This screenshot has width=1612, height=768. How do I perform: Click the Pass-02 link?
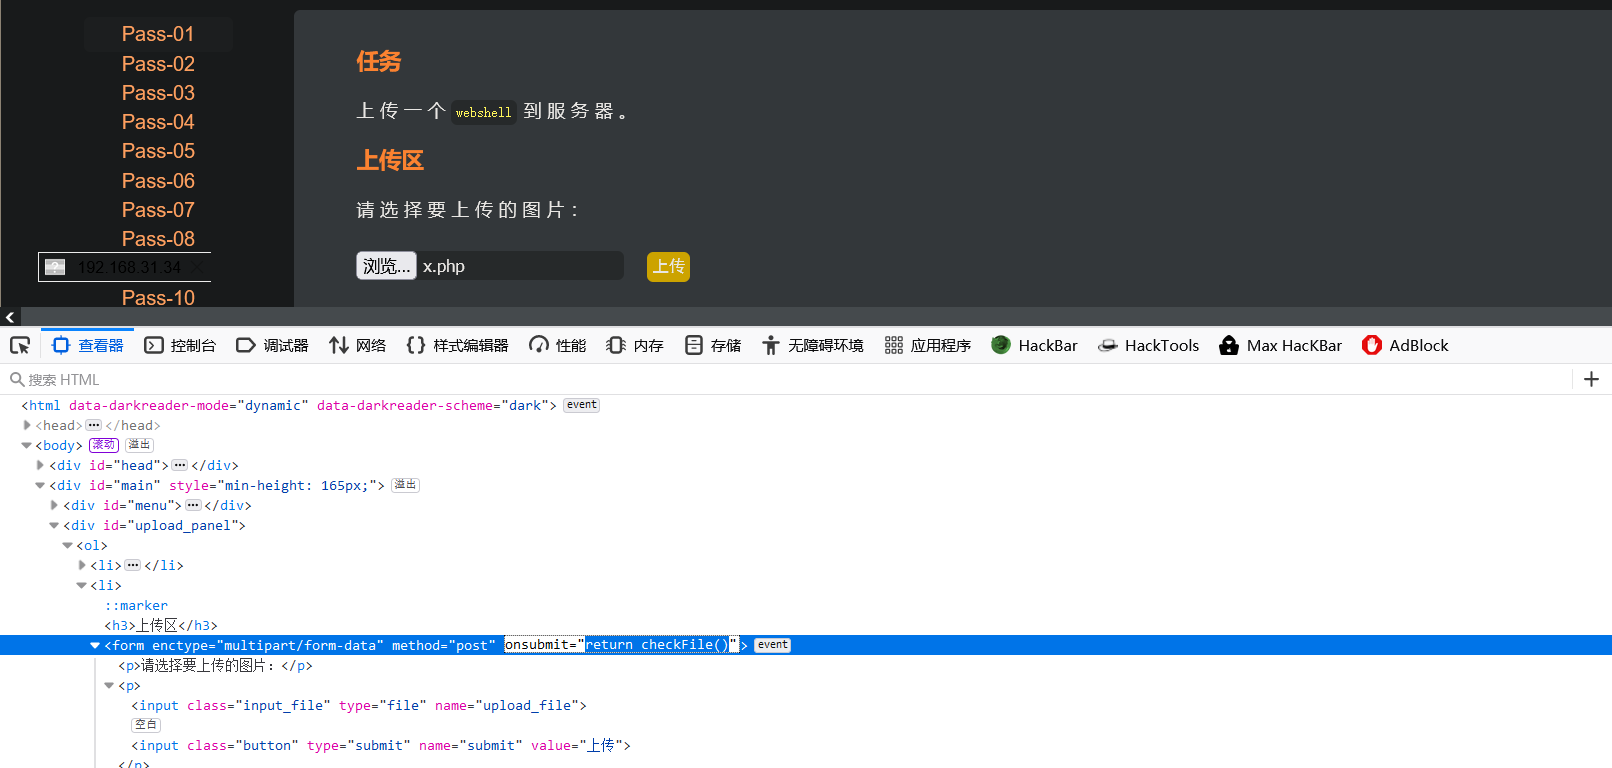(x=158, y=64)
